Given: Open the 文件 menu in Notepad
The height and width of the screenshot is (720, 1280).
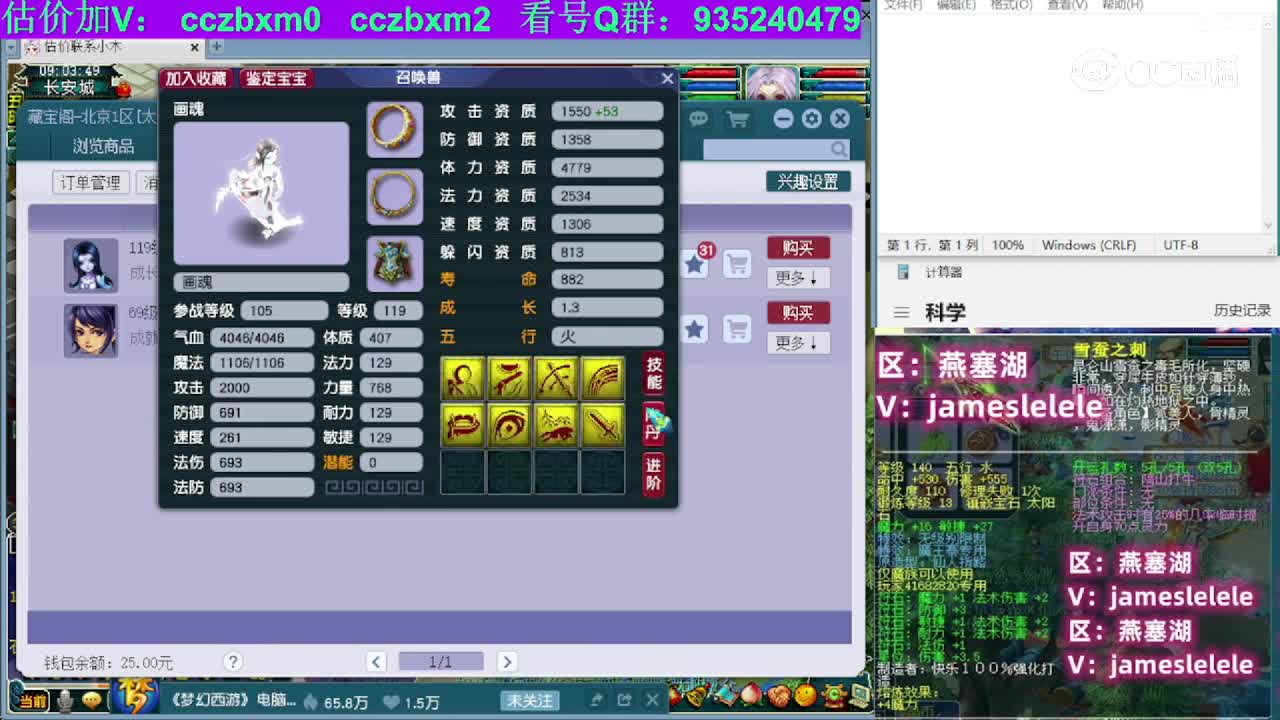Looking at the screenshot, I should [x=903, y=5].
